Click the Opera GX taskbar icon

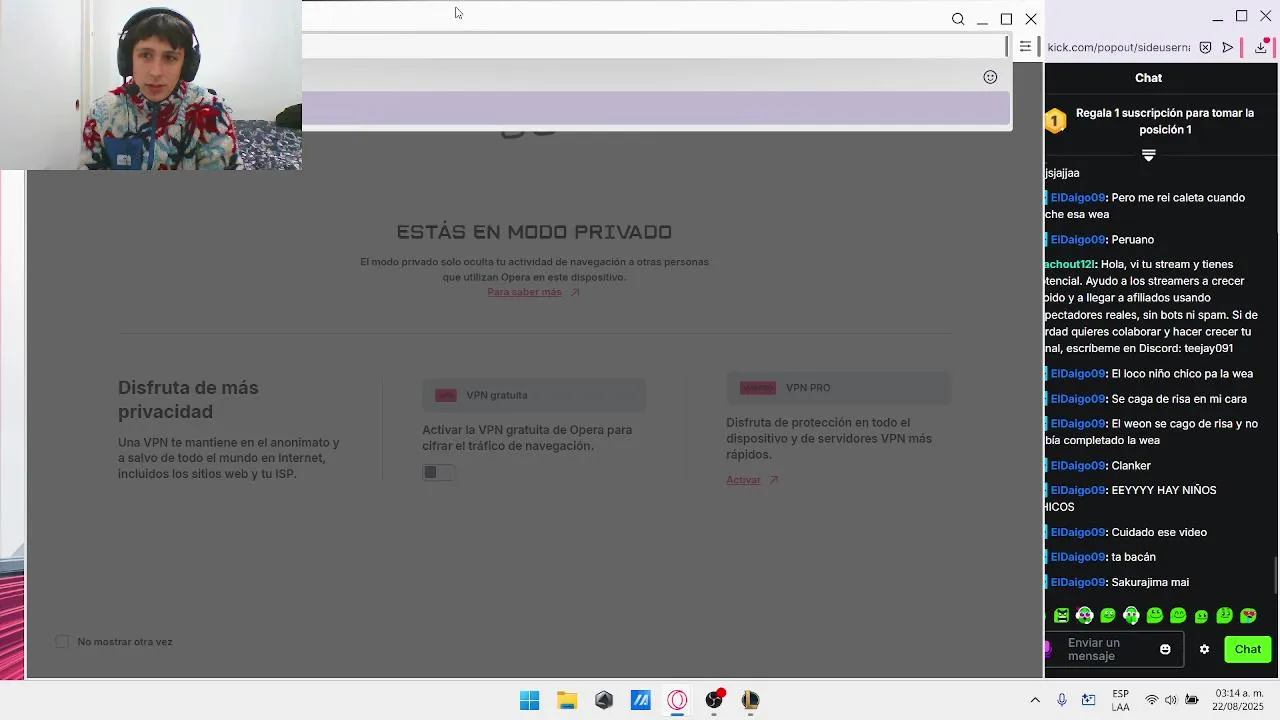(x=677, y=700)
